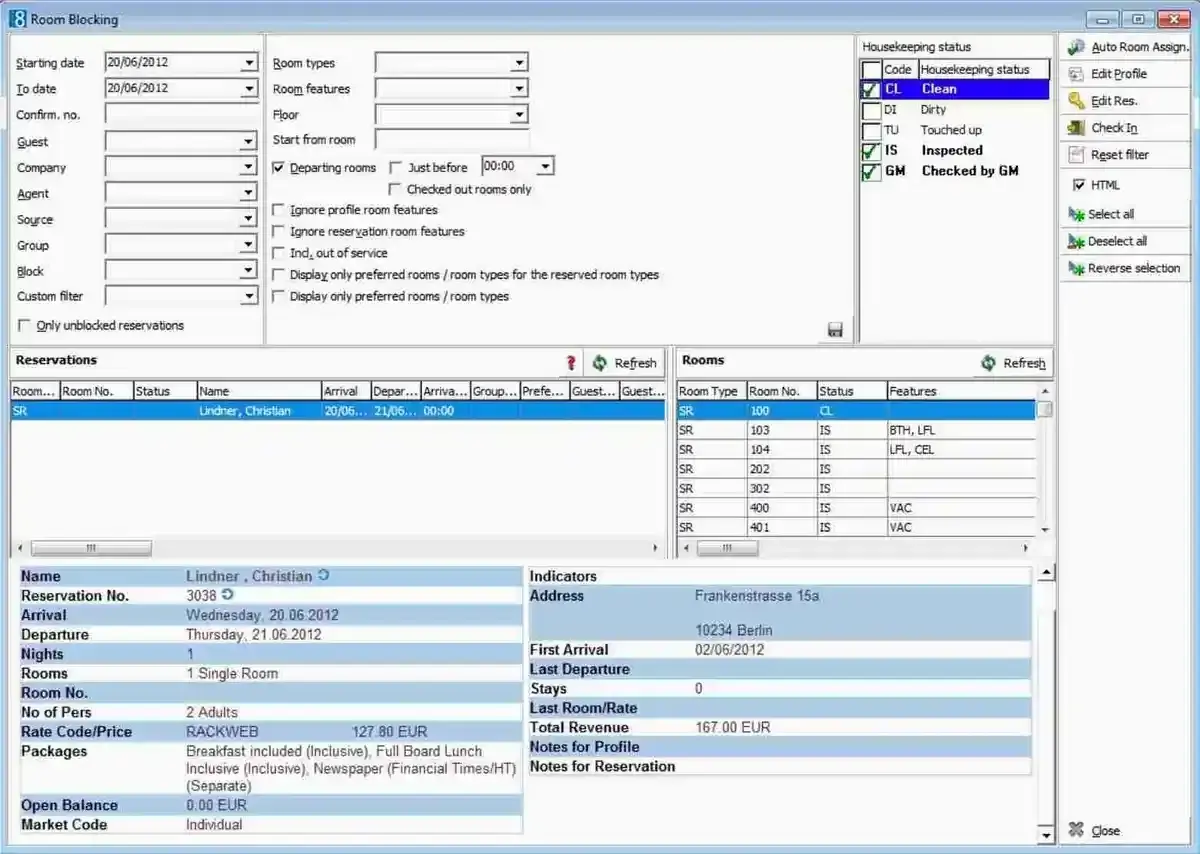Screen dimensions: 1200x854
Task: Click the Room Type column header in Rooms
Action: click(x=711, y=391)
